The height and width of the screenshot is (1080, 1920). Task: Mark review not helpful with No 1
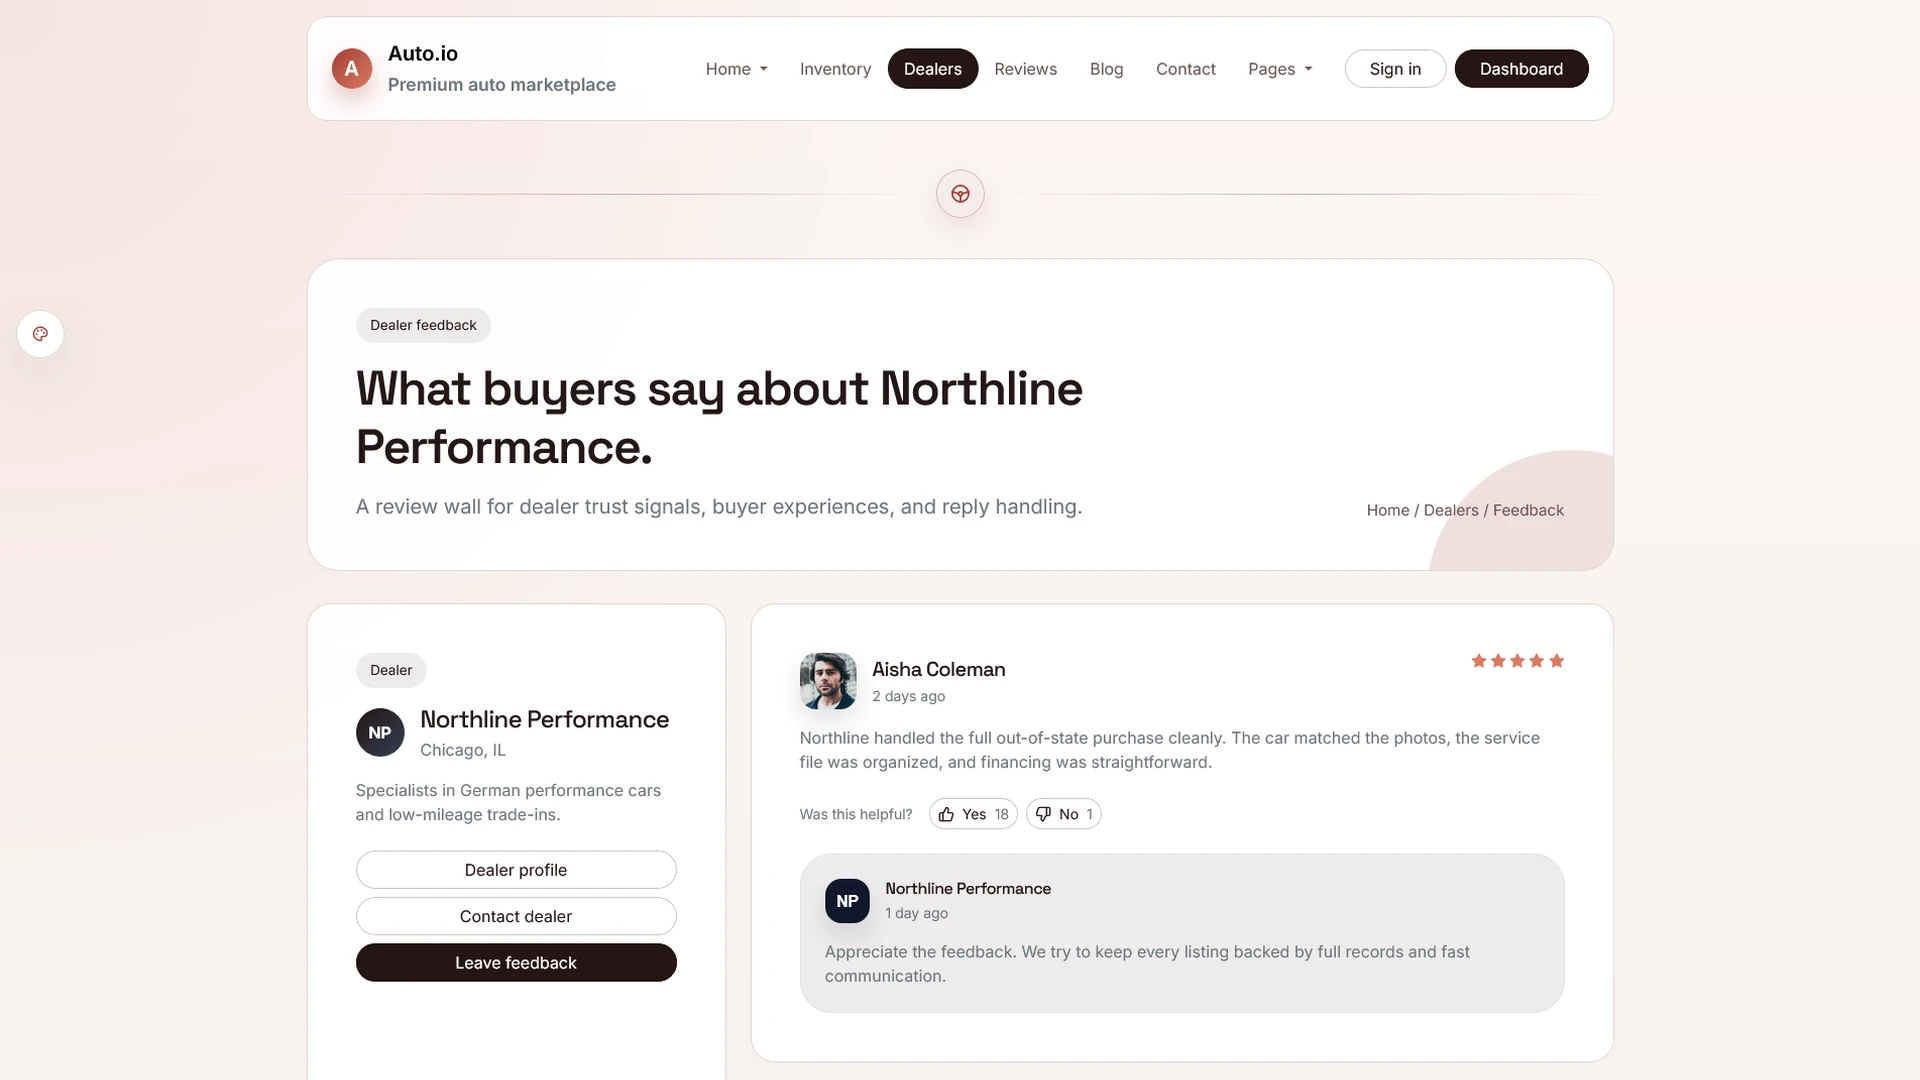1063,814
